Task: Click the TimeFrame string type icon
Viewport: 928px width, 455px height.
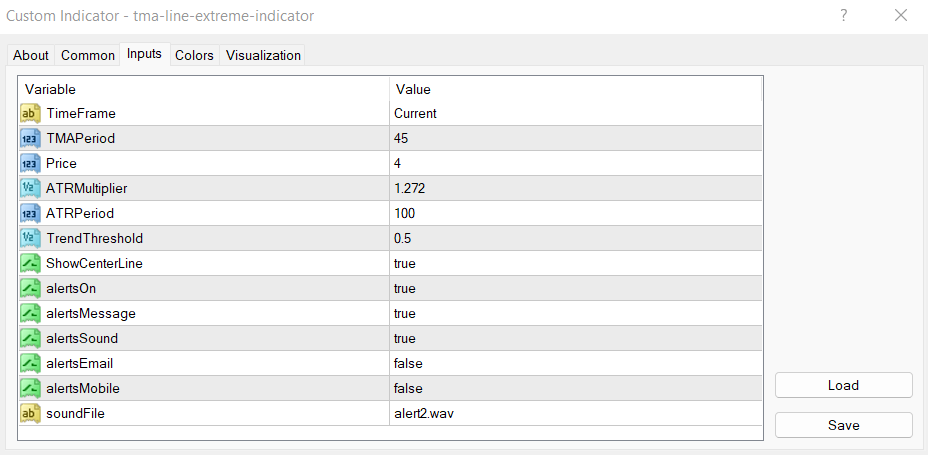Action: [x=30, y=113]
